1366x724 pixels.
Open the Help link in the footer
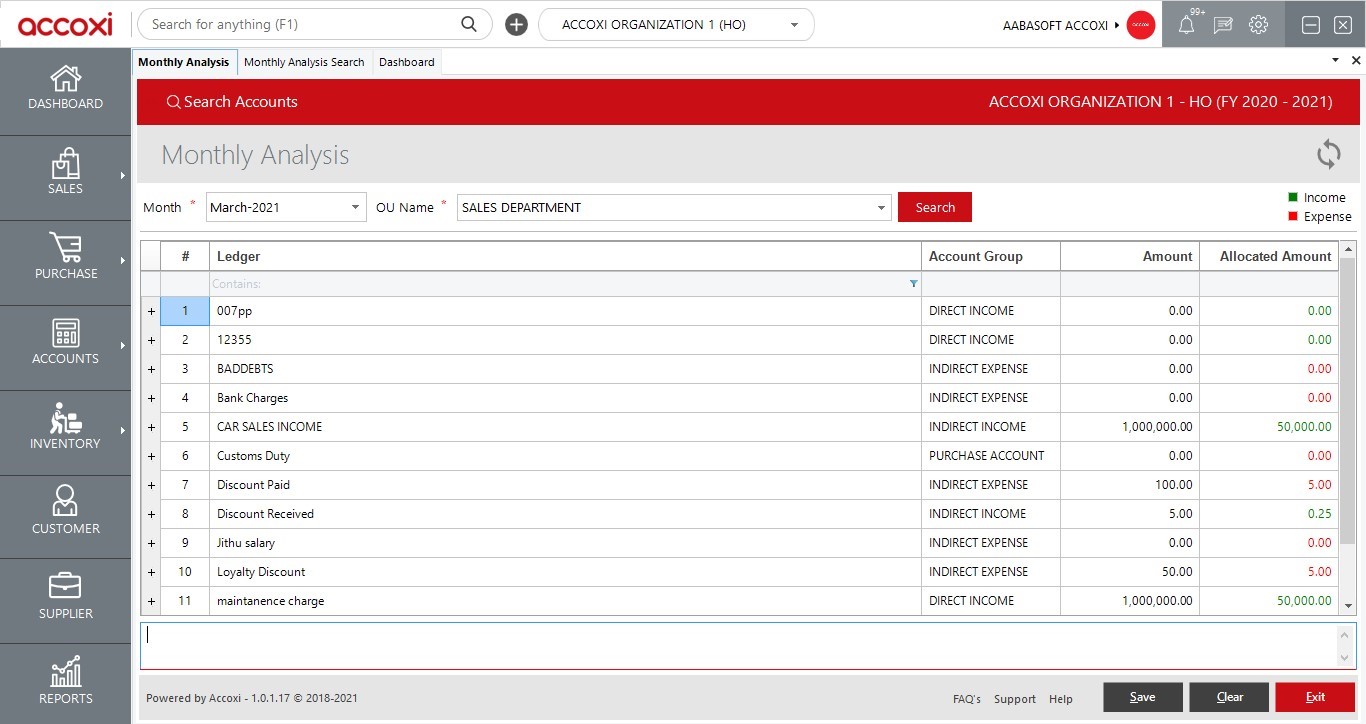[x=1061, y=699]
